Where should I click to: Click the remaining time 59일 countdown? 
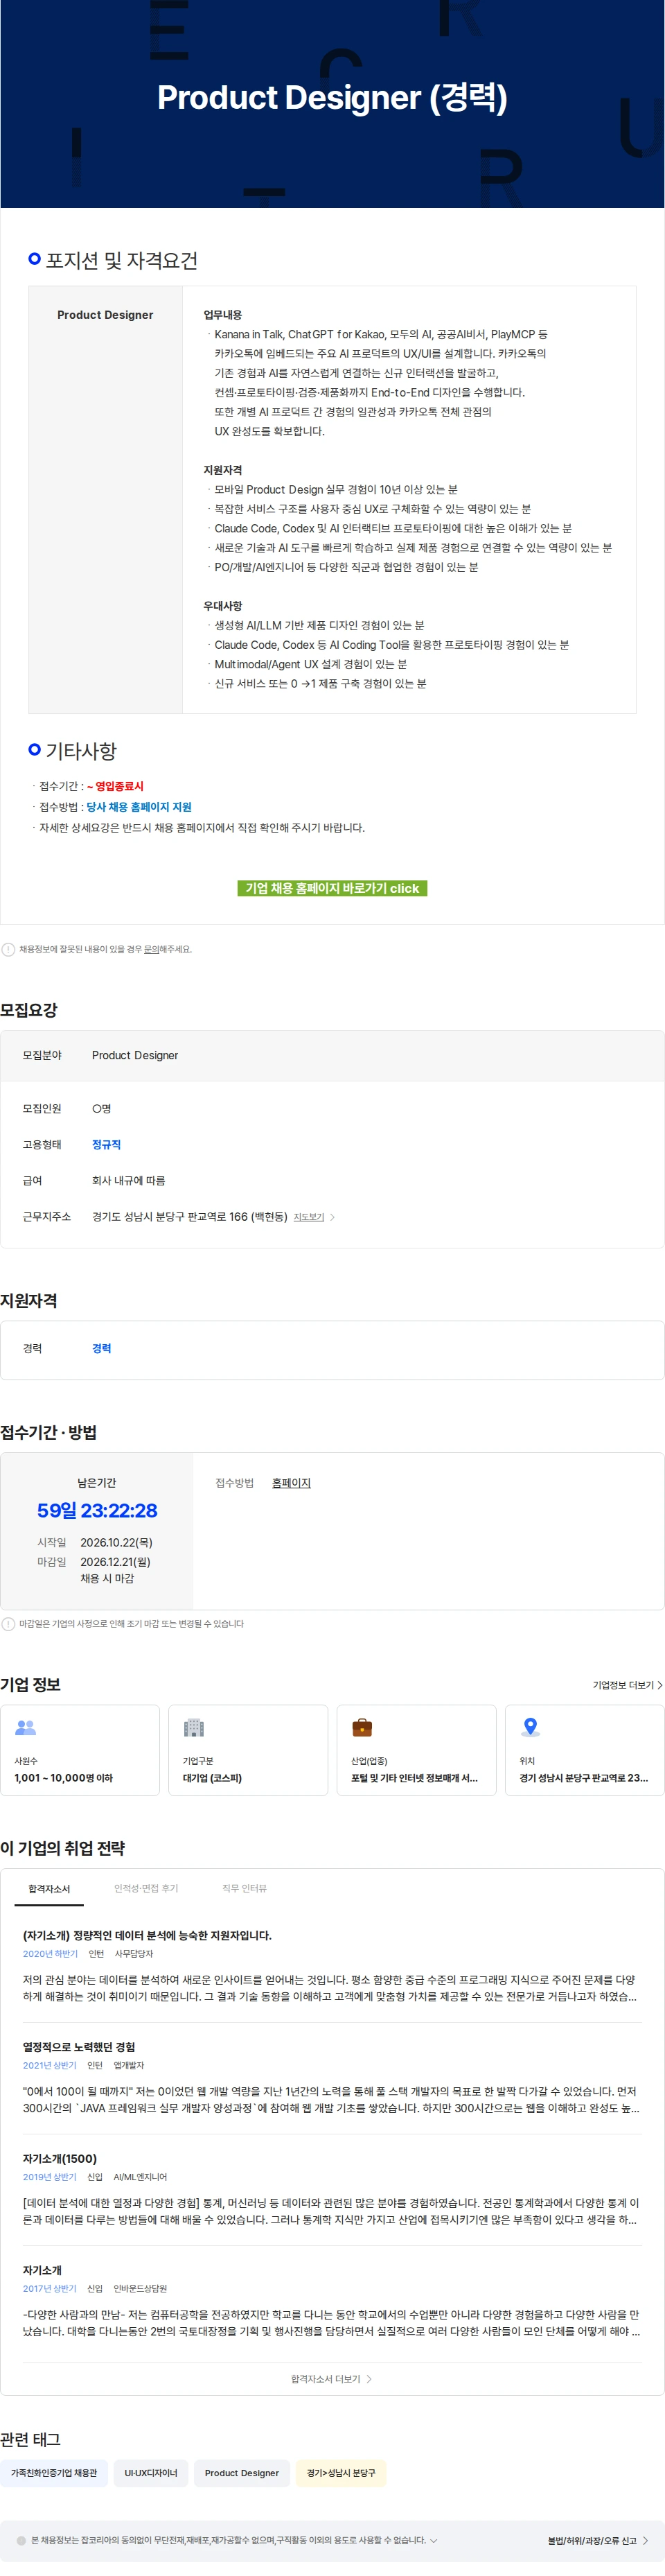(x=97, y=1510)
